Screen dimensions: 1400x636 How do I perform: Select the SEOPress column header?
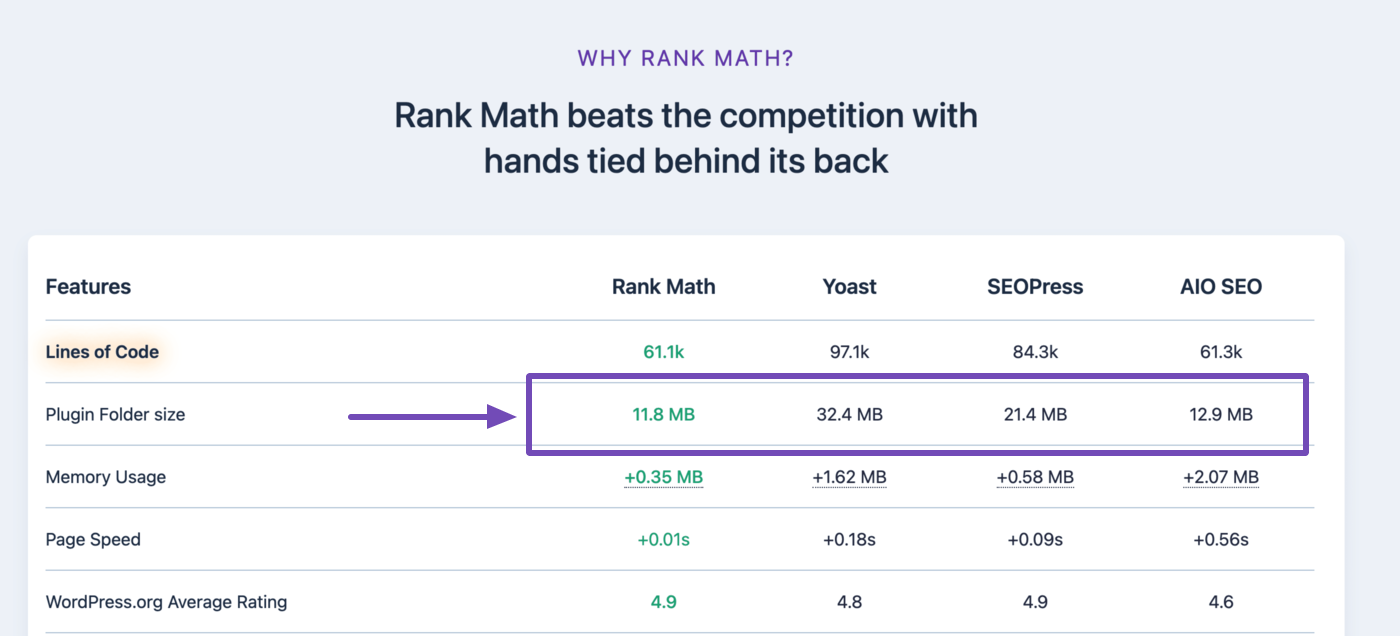pos(1035,287)
